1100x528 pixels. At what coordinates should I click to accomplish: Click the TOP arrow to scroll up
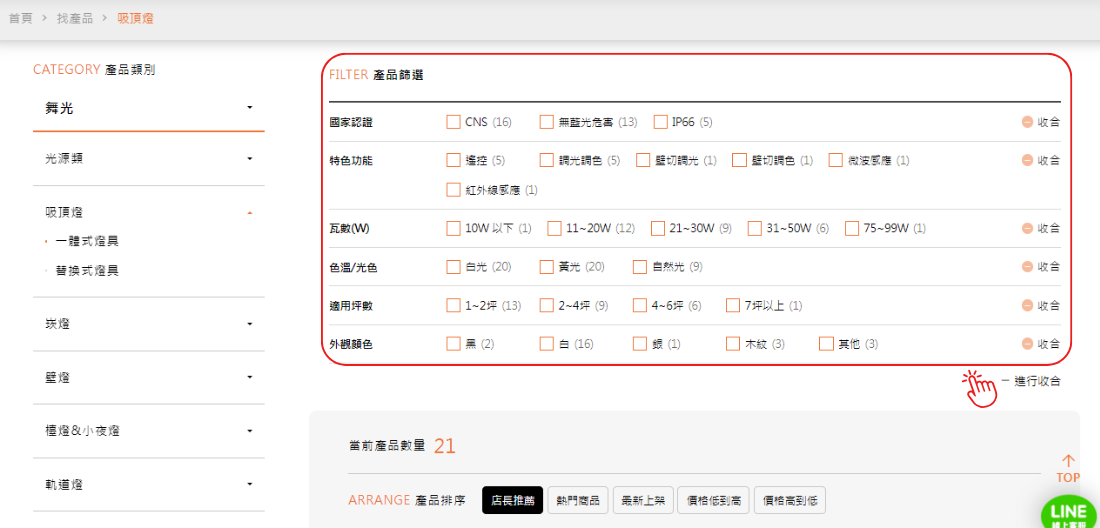click(x=1068, y=468)
